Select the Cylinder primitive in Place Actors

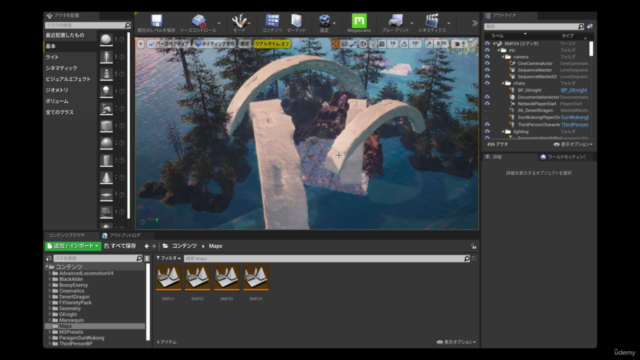coord(106,160)
